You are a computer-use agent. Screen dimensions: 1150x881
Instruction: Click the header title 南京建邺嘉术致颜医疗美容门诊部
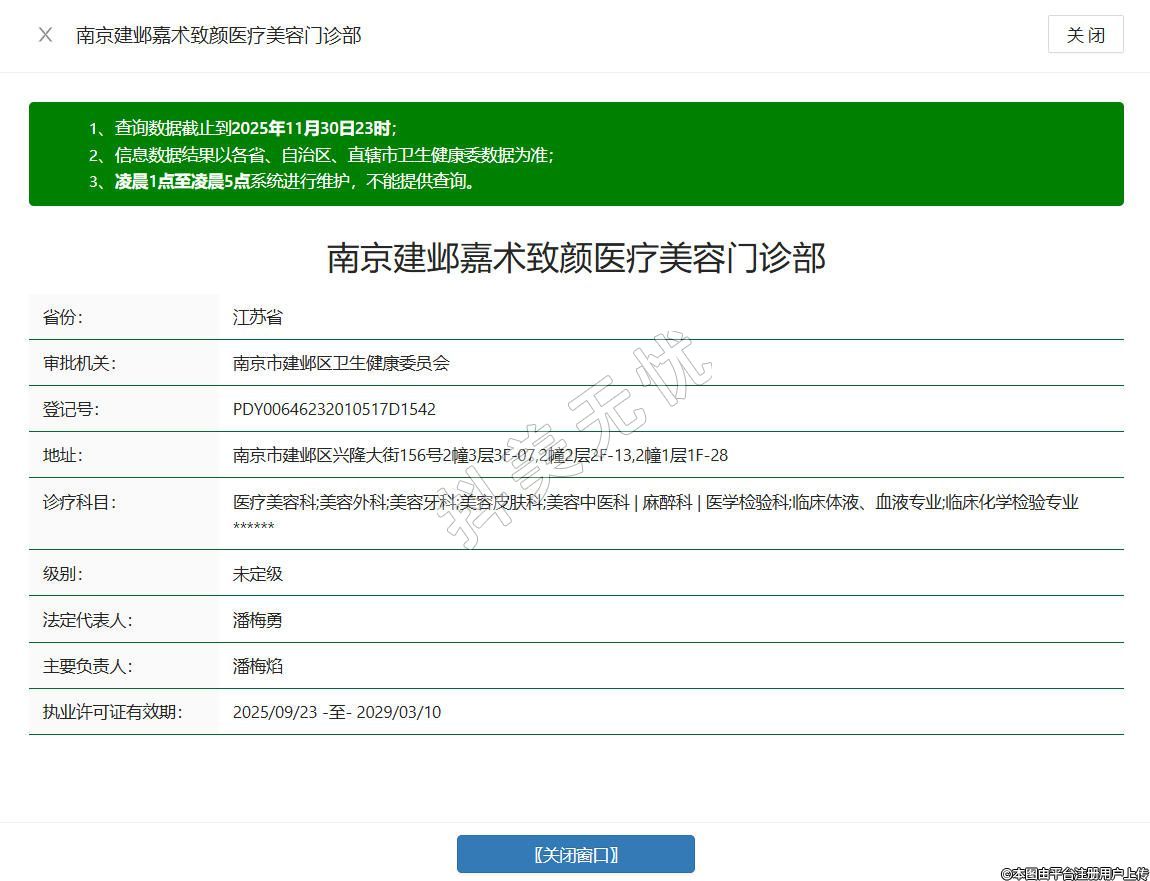(x=218, y=35)
